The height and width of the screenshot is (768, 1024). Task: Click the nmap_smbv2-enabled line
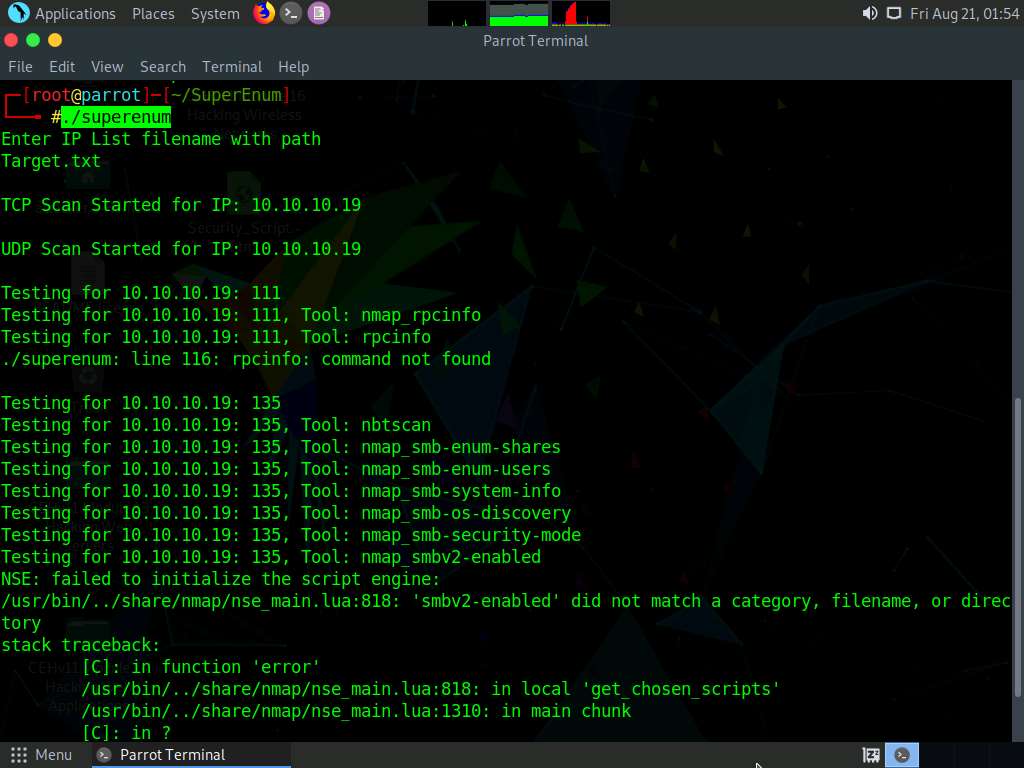(271, 557)
